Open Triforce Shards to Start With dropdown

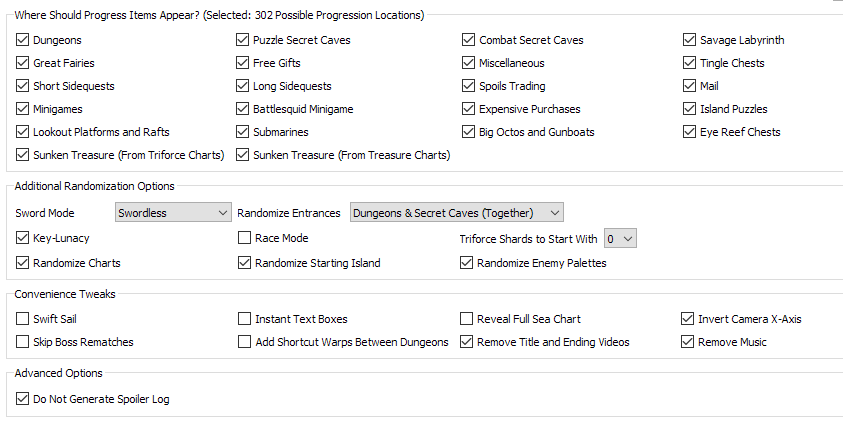620,239
